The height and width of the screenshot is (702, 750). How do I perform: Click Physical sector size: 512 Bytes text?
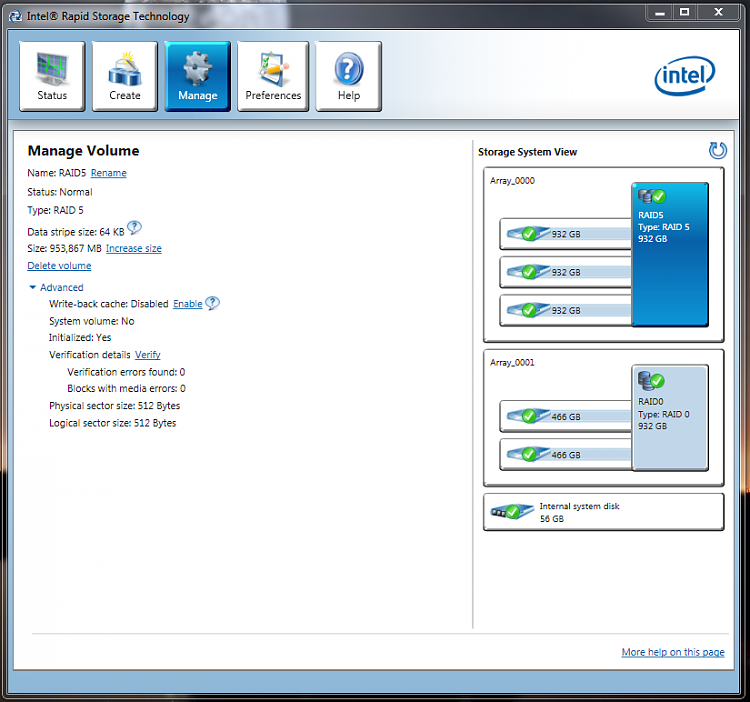(x=114, y=406)
